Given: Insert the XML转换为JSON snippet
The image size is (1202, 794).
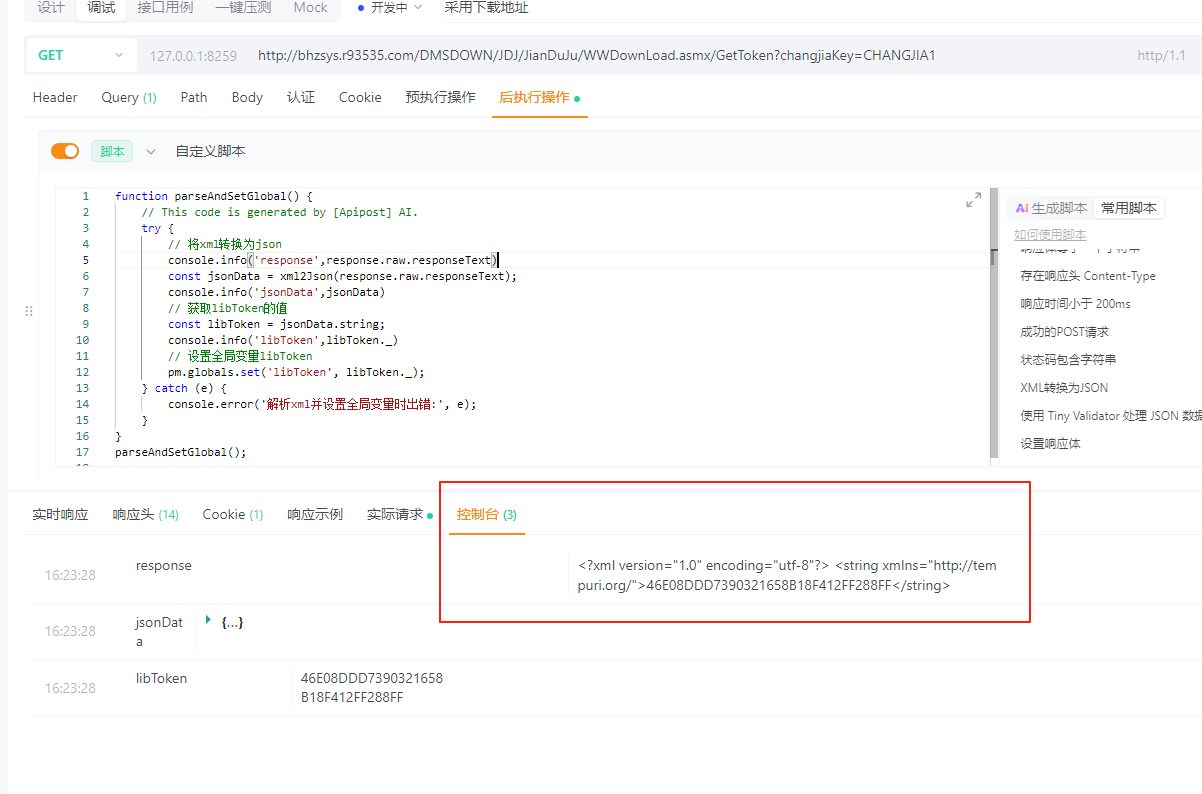Looking at the screenshot, I should point(1064,387).
